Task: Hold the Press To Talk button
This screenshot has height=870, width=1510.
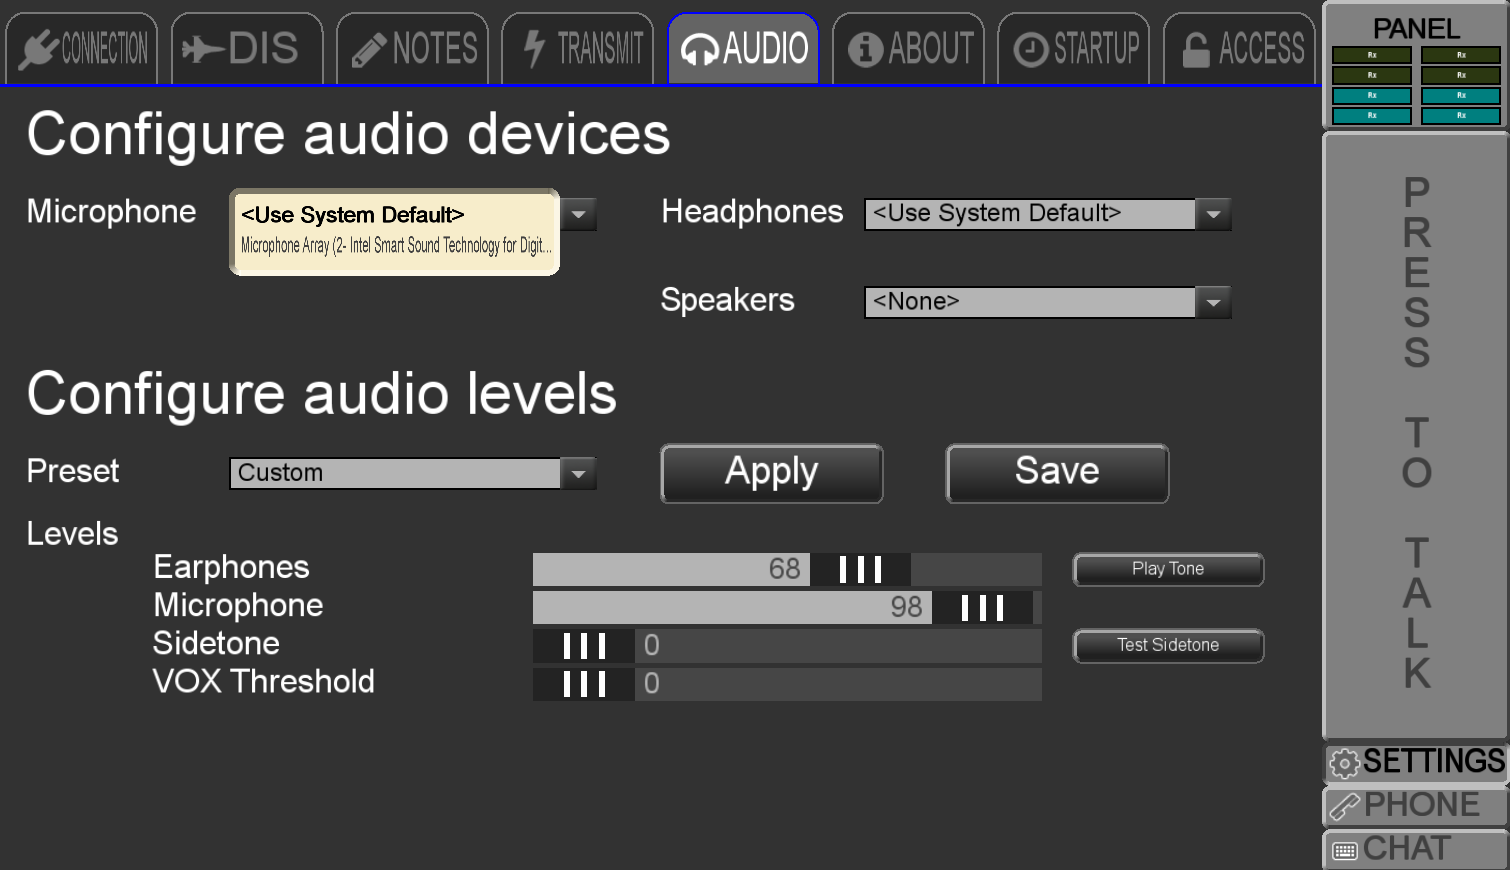Action: 1416,435
